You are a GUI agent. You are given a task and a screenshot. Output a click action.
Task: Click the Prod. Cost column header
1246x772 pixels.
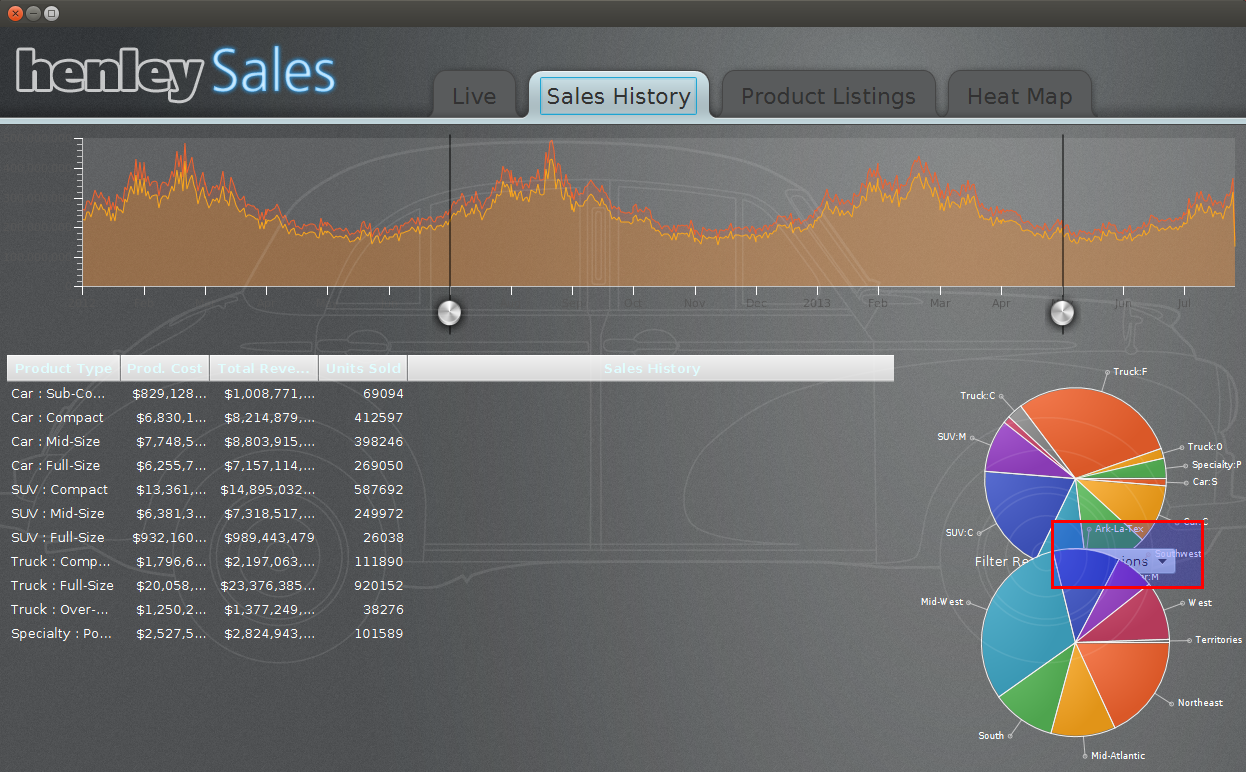[165, 369]
